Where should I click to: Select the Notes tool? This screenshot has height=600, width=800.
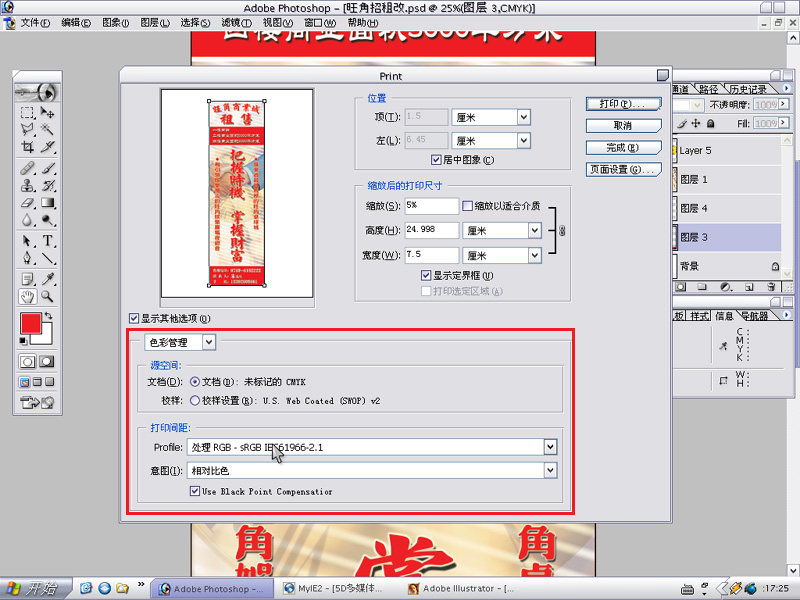pos(27,279)
